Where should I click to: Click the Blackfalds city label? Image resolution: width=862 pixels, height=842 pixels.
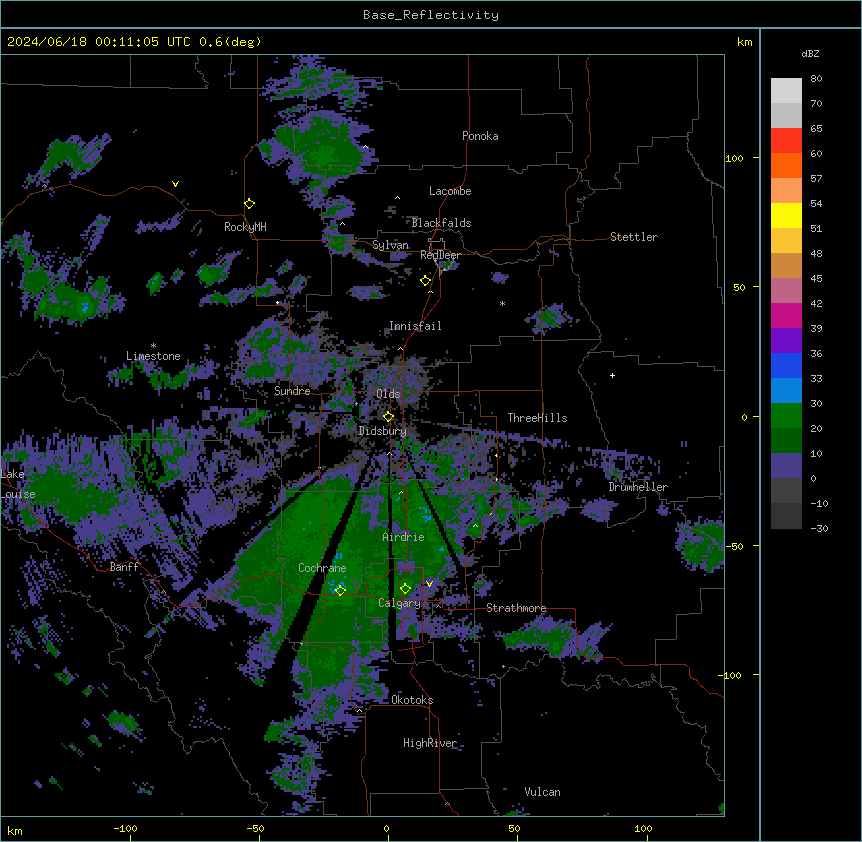coord(441,223)
